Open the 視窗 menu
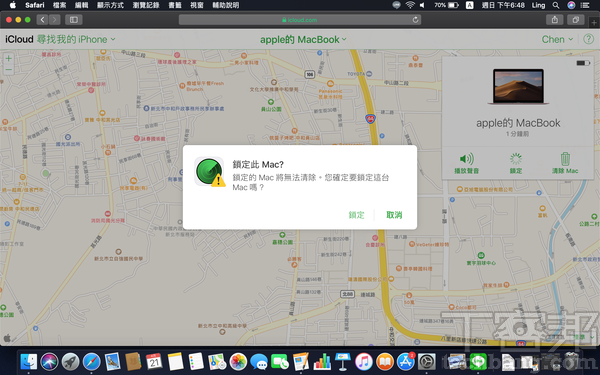Viewport: 600px width, 375px height. tap(197, 5)
